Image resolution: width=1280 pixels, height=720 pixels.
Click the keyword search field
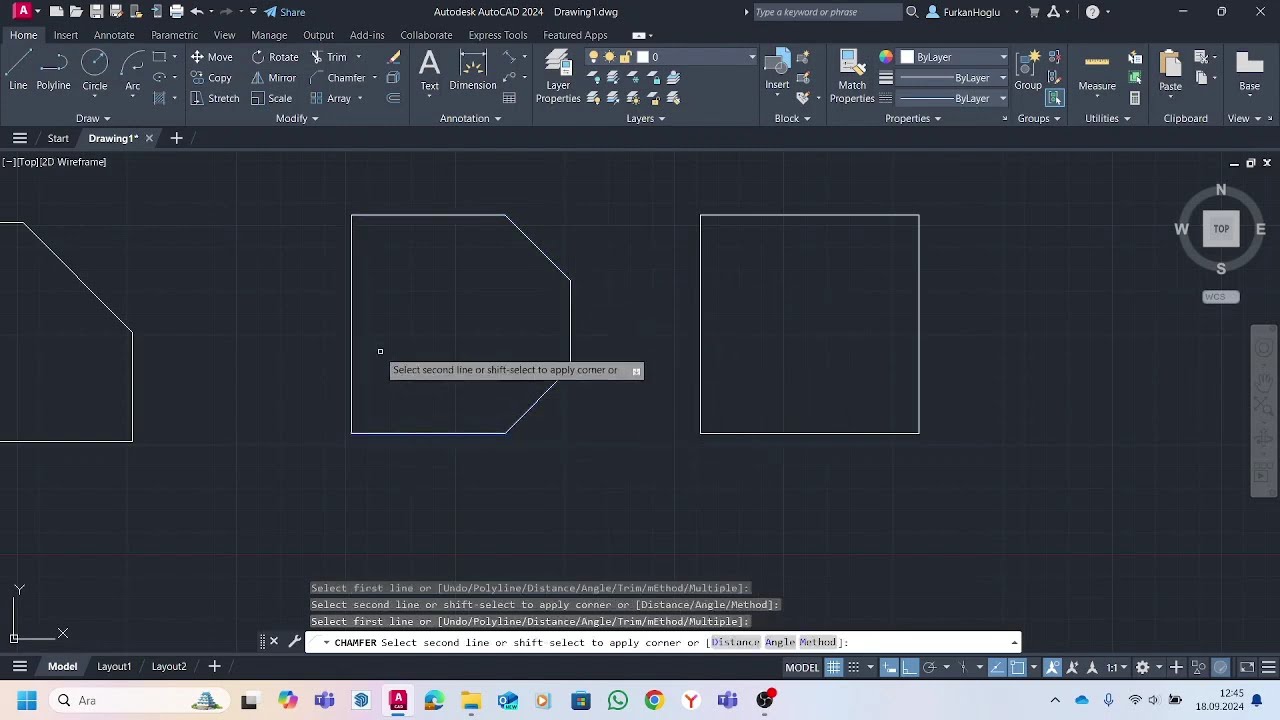click(826, 12)
